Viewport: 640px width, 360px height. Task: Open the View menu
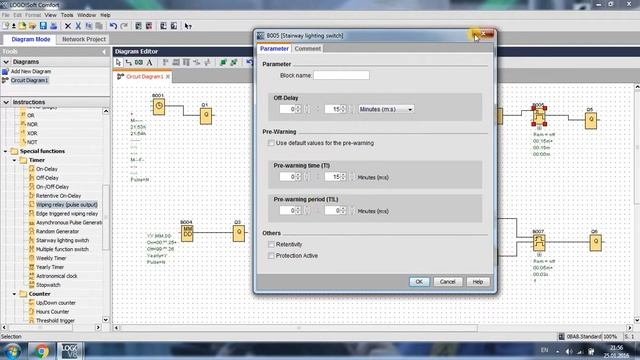tap(51, 15)
